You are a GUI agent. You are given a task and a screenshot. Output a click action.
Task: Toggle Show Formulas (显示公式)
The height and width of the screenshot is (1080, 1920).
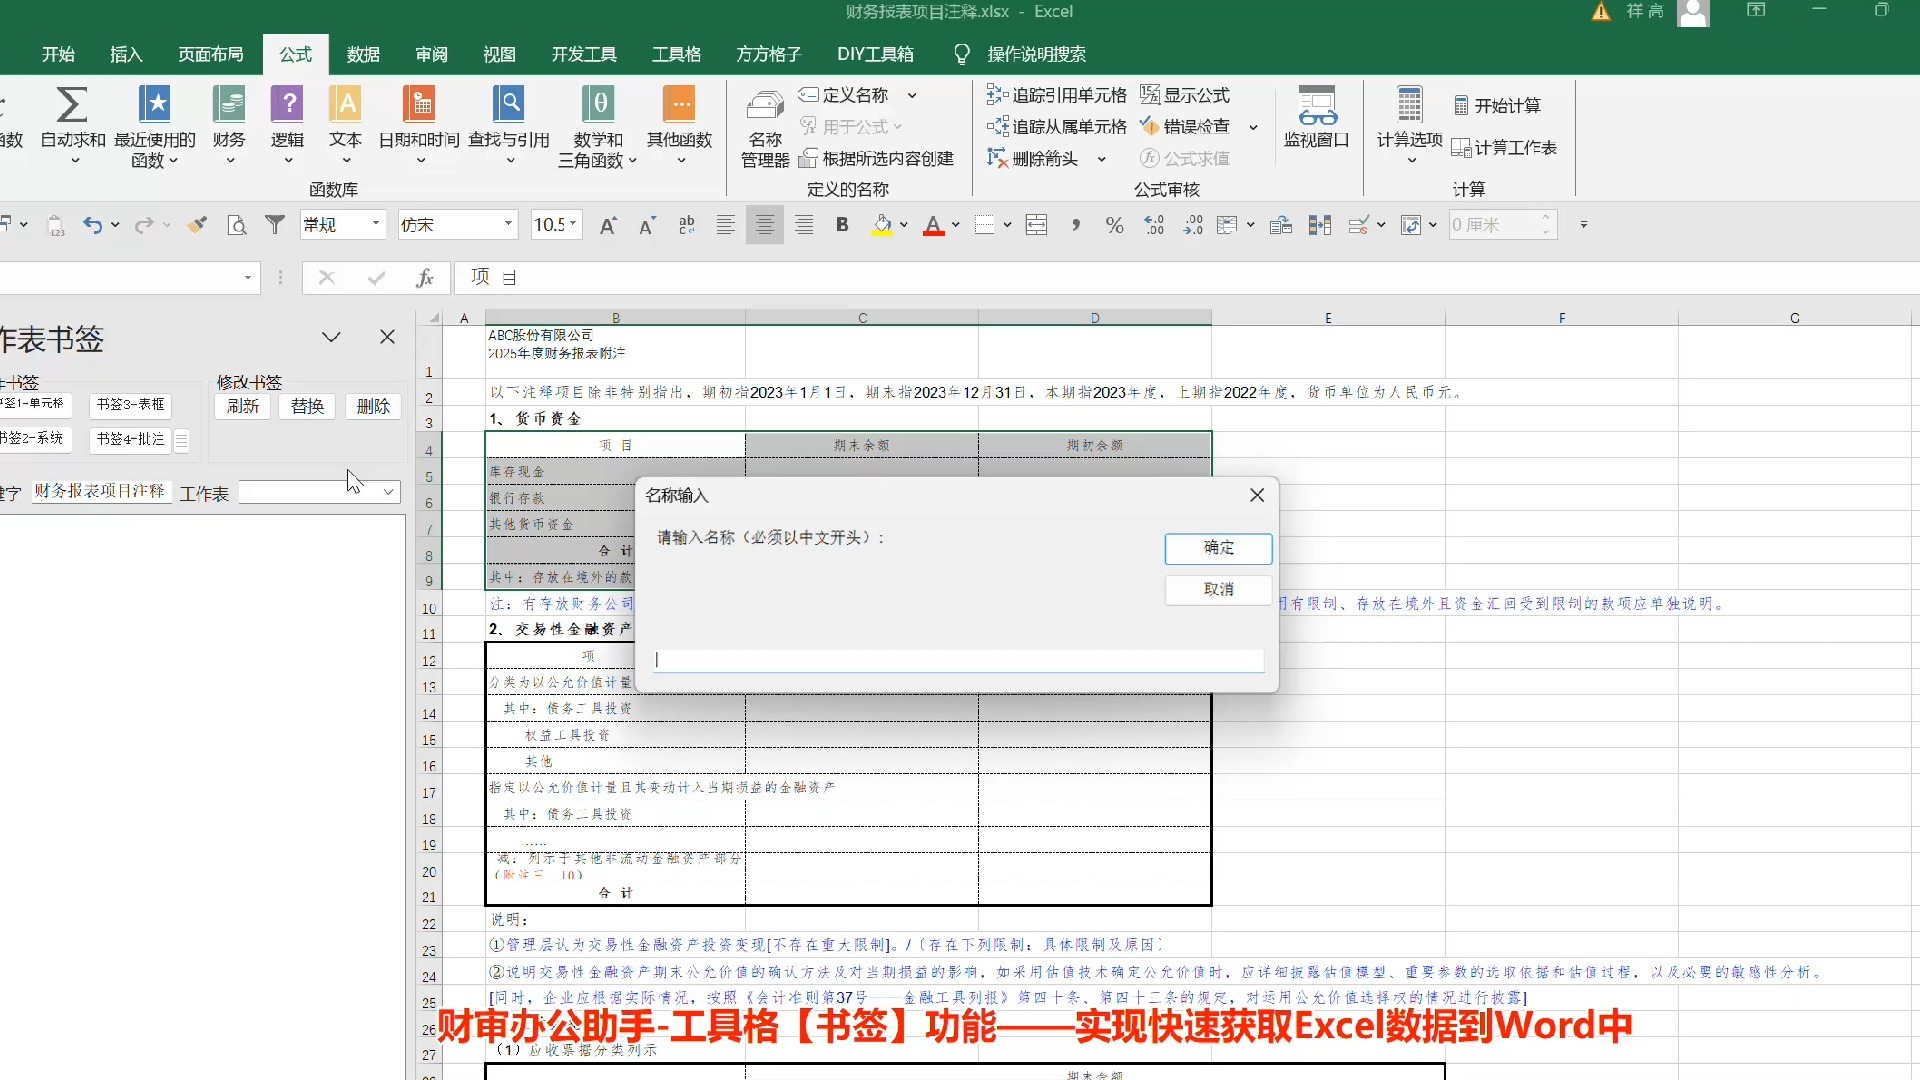pos(1186,95)
